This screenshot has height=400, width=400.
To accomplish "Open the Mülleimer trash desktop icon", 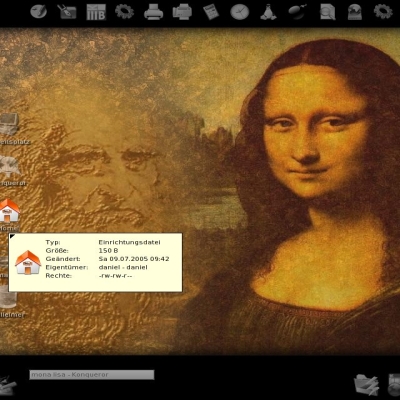I will (8, 297).
